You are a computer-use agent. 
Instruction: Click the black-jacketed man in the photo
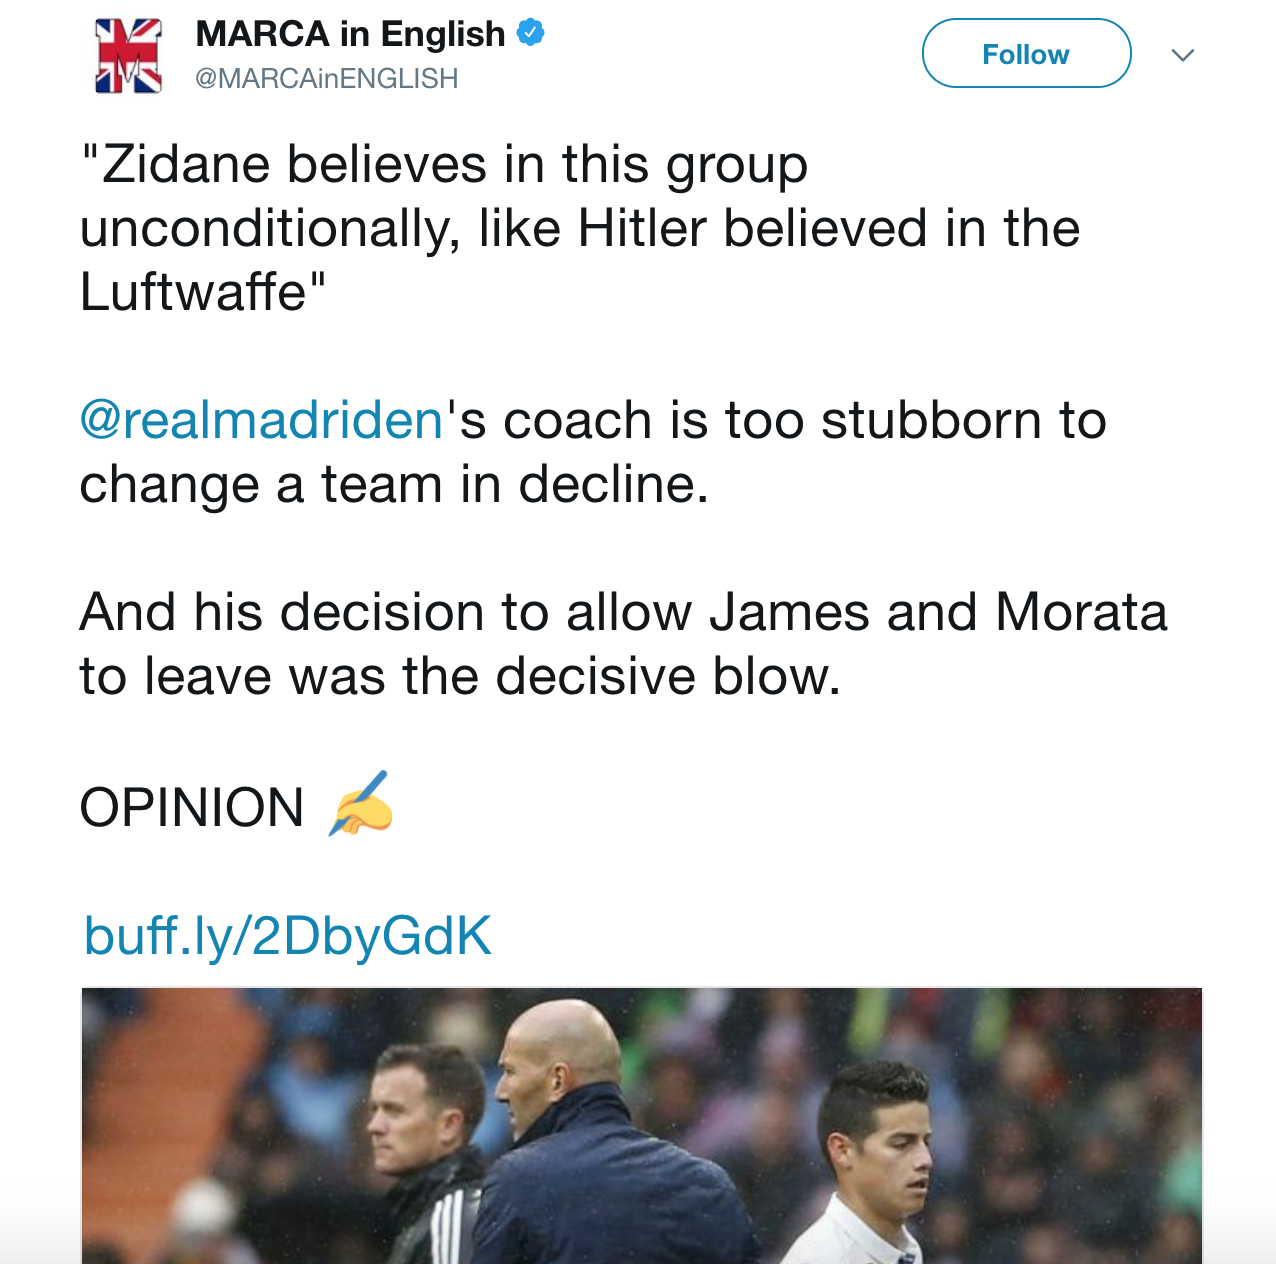420,1150
